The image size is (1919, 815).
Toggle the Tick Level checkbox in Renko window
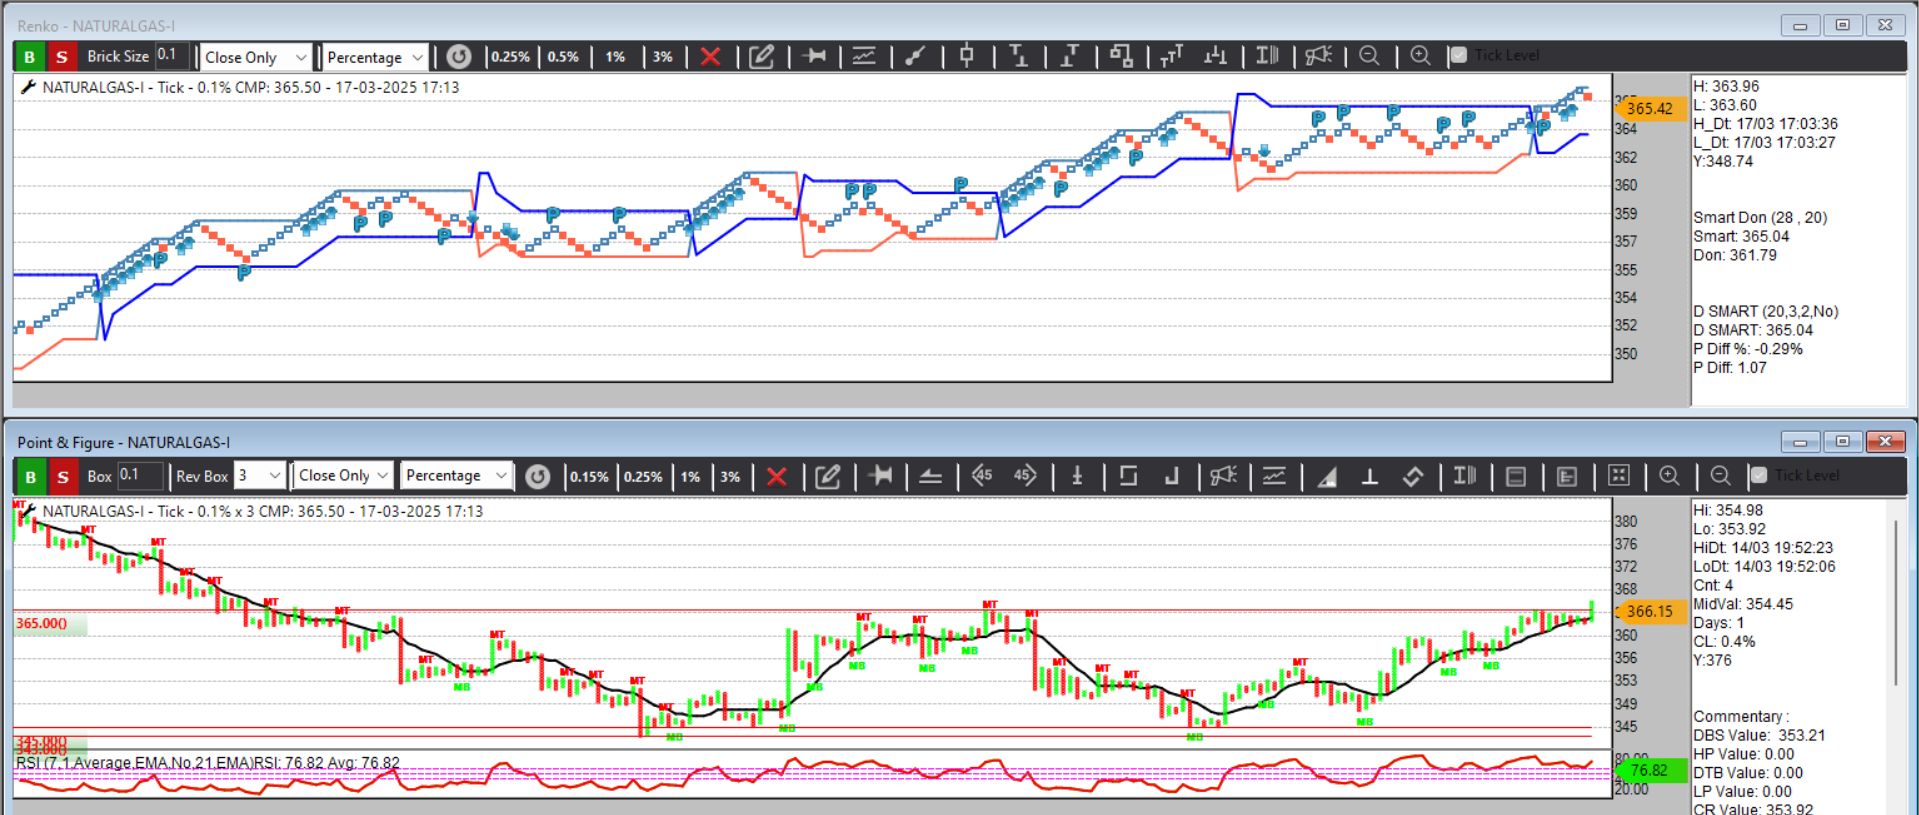click(1459, 55)
